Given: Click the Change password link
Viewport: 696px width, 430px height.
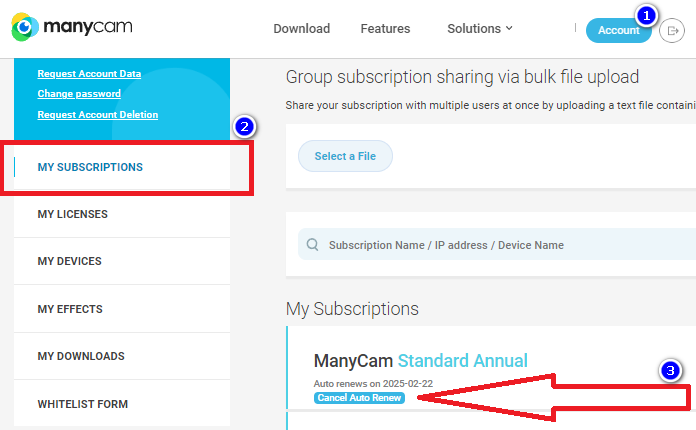Looking at the screenshot, I should pyautogui.click(x=79, y=94).
